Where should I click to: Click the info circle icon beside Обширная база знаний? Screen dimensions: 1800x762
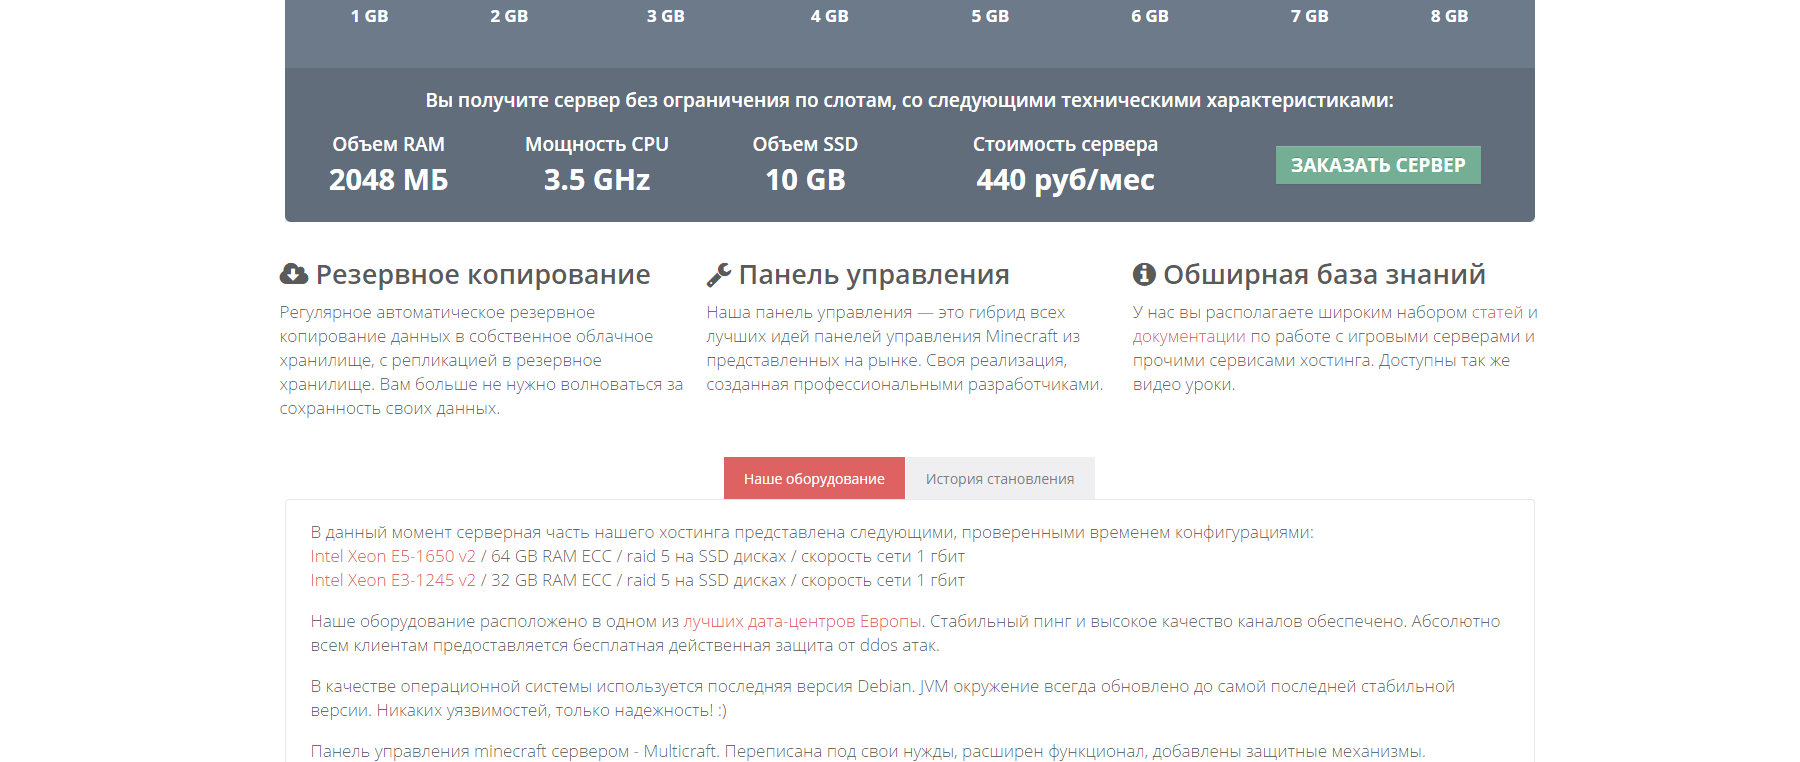point(1144,274)
